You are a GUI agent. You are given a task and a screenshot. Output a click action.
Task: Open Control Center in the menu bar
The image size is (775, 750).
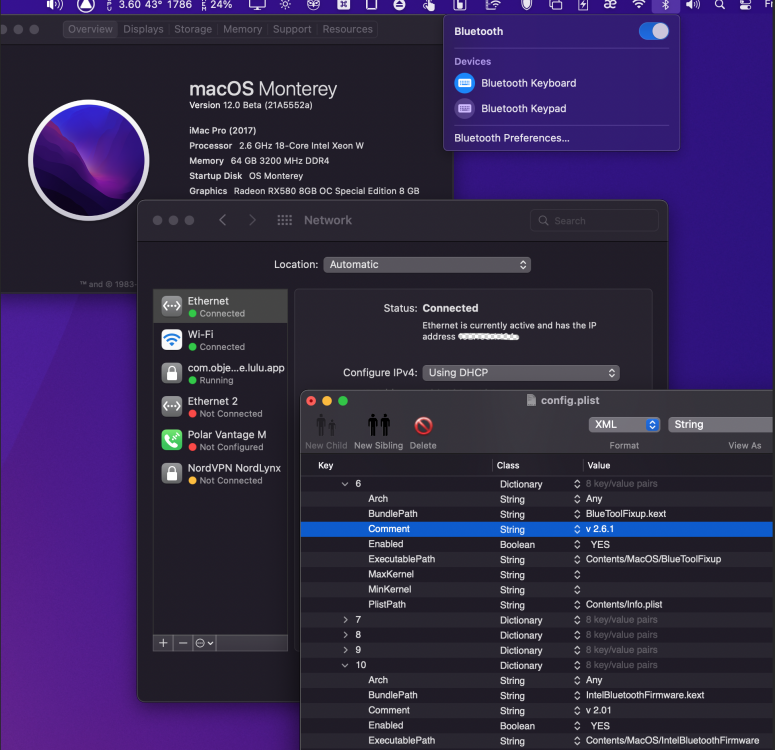(x=745, y=5)
